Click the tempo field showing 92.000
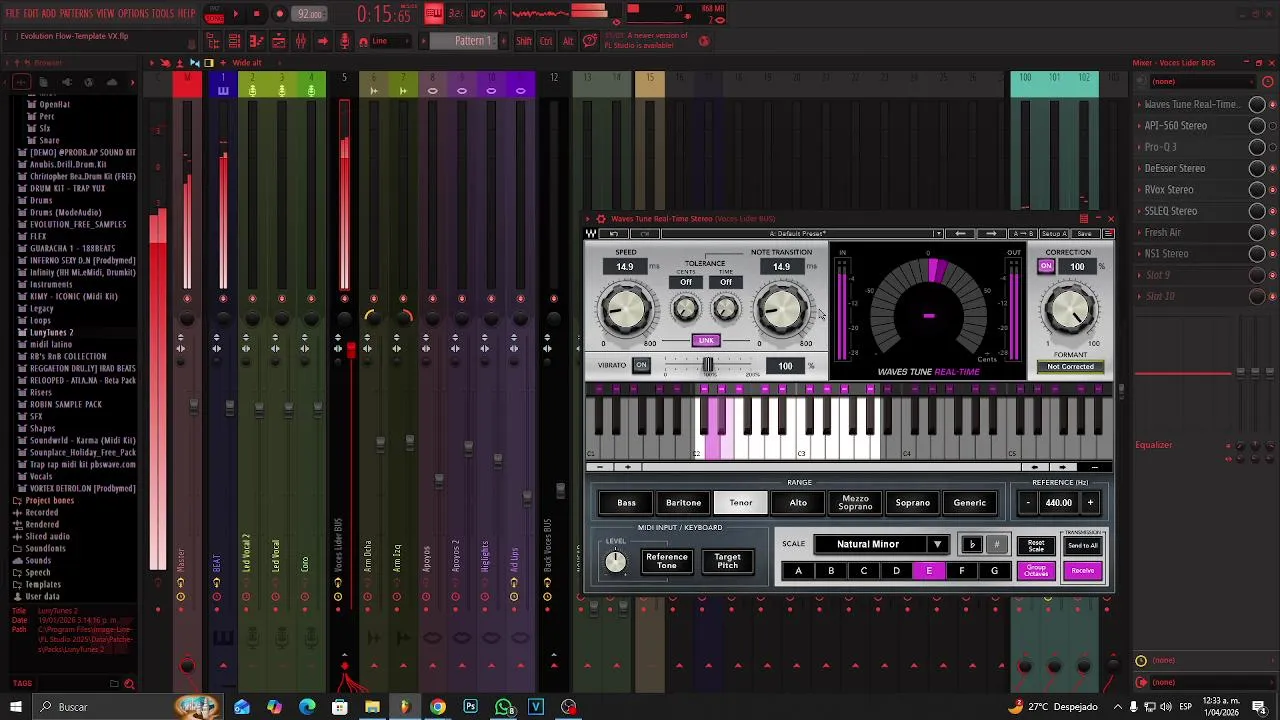This screenshot has width=1280, height=720. pyautogui.click(x=309, y=14)
